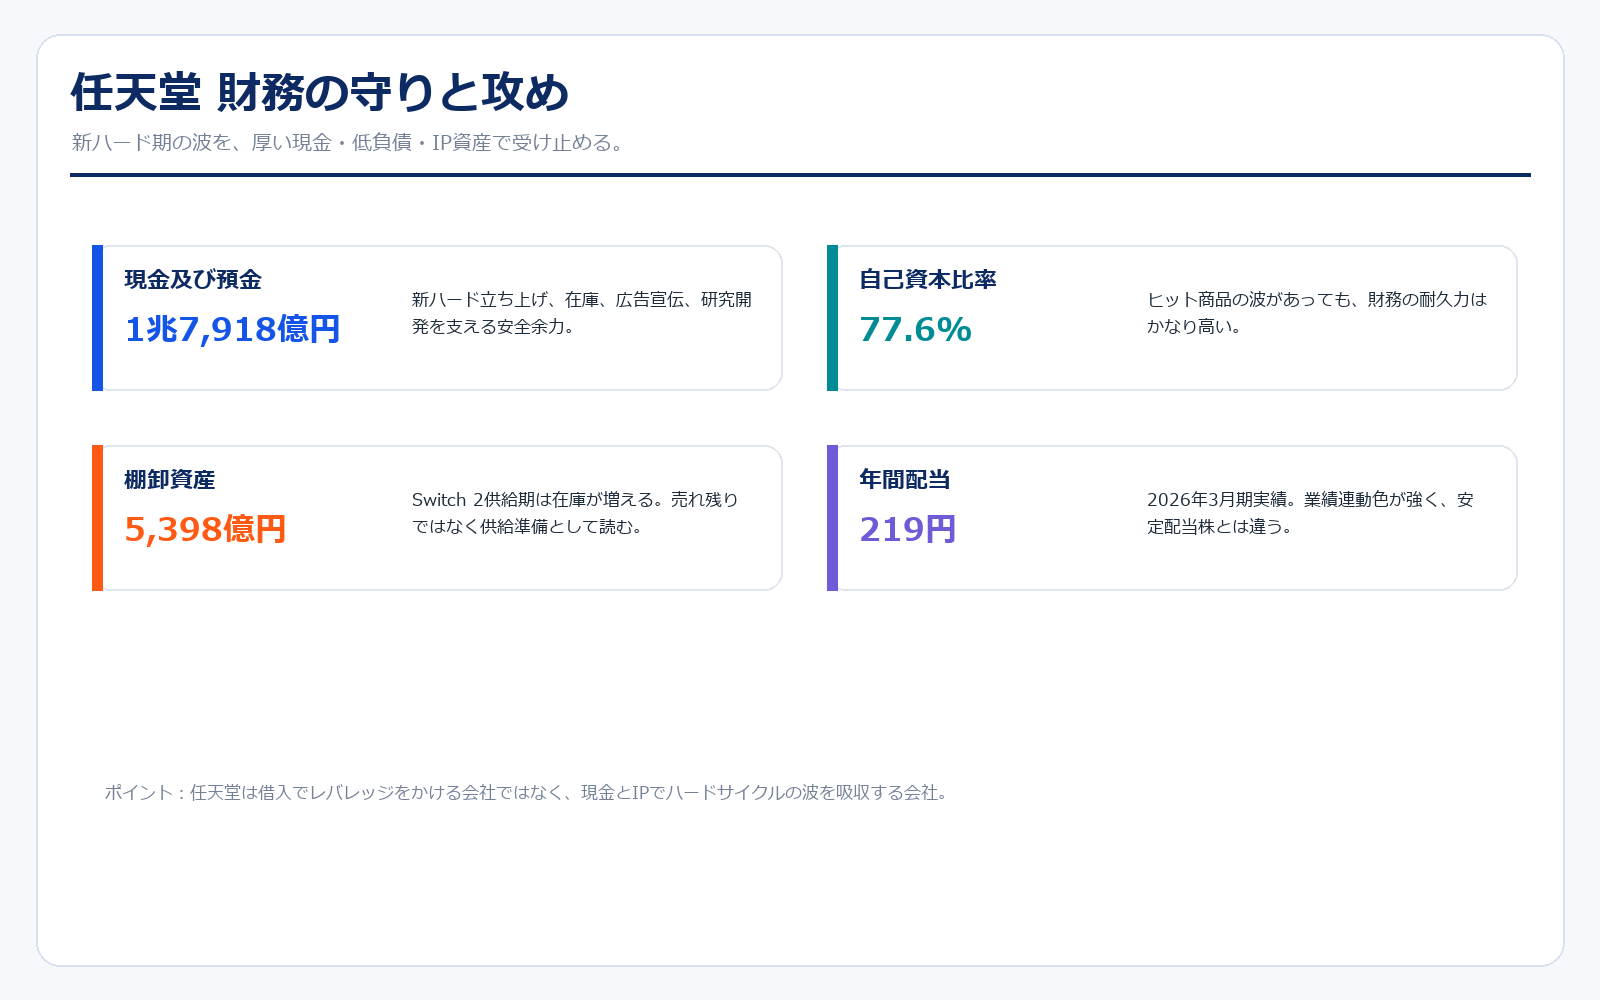
Task: Click description Switch 2供給期は在庫が増える
Action: click(575, 513)
